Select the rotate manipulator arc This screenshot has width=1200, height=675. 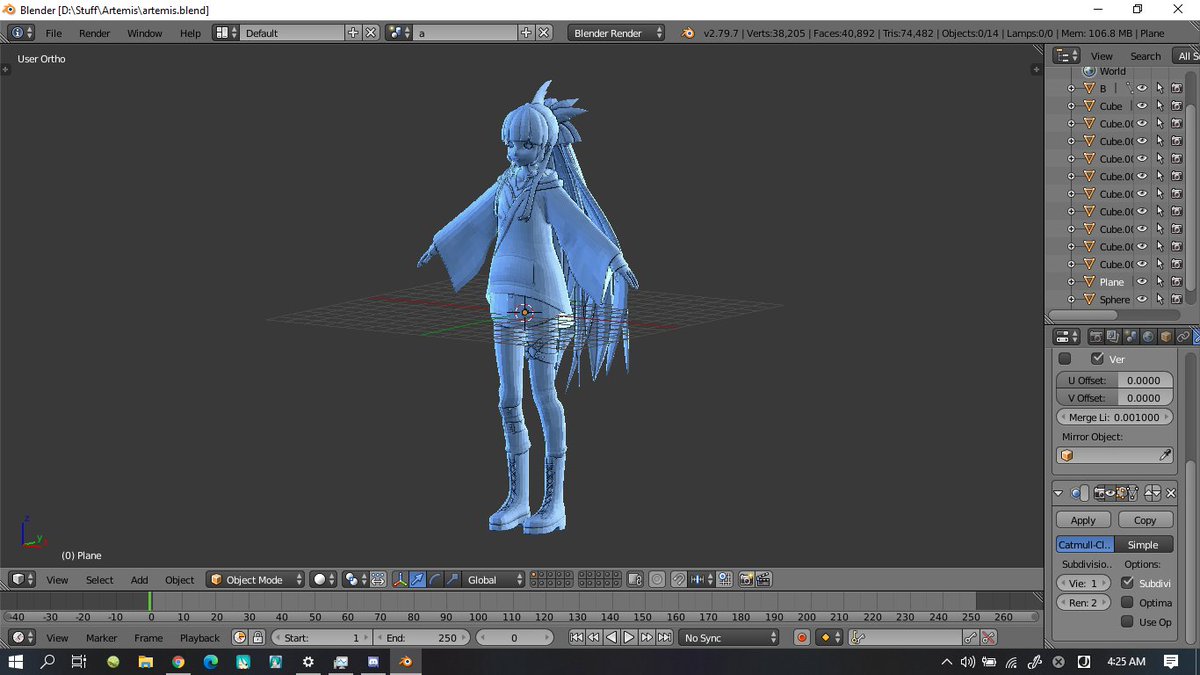(435, 580)
